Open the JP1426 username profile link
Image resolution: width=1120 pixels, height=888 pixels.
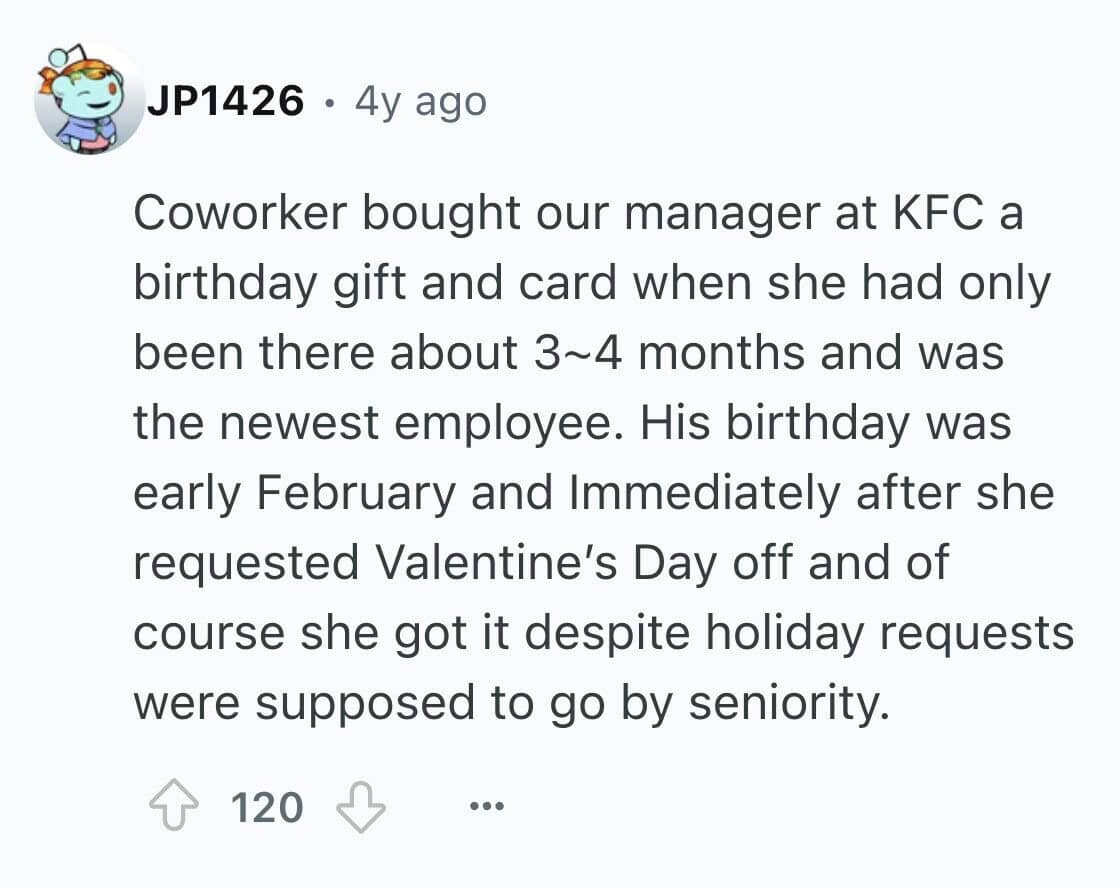point(225,101)
